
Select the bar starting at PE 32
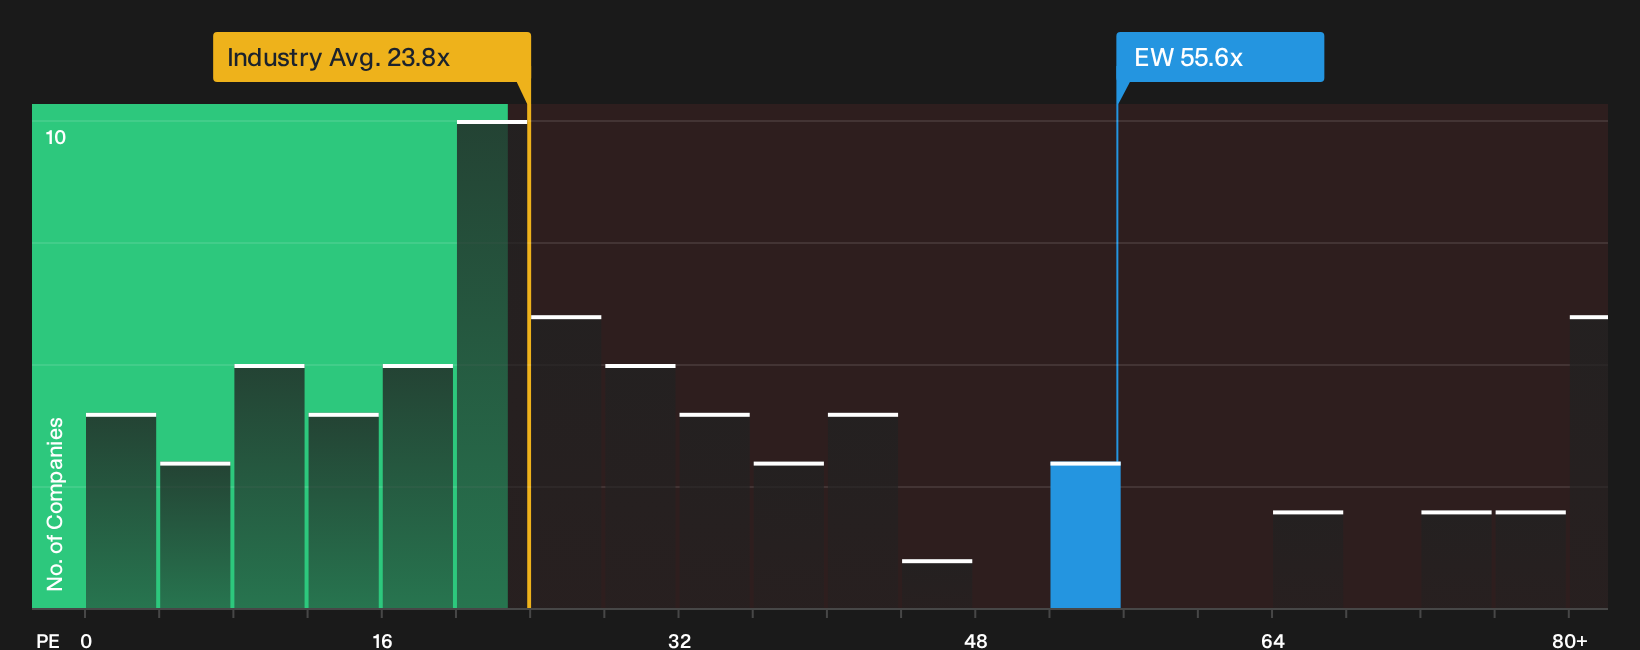(714, 511)
